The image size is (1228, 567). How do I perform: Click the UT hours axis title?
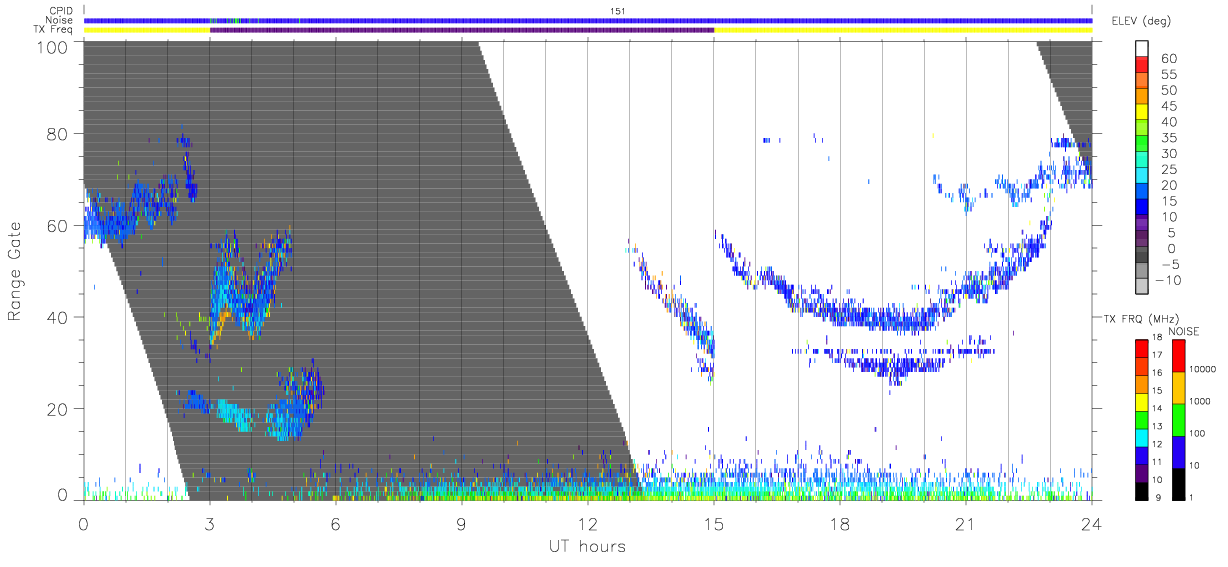click(587, 546)
